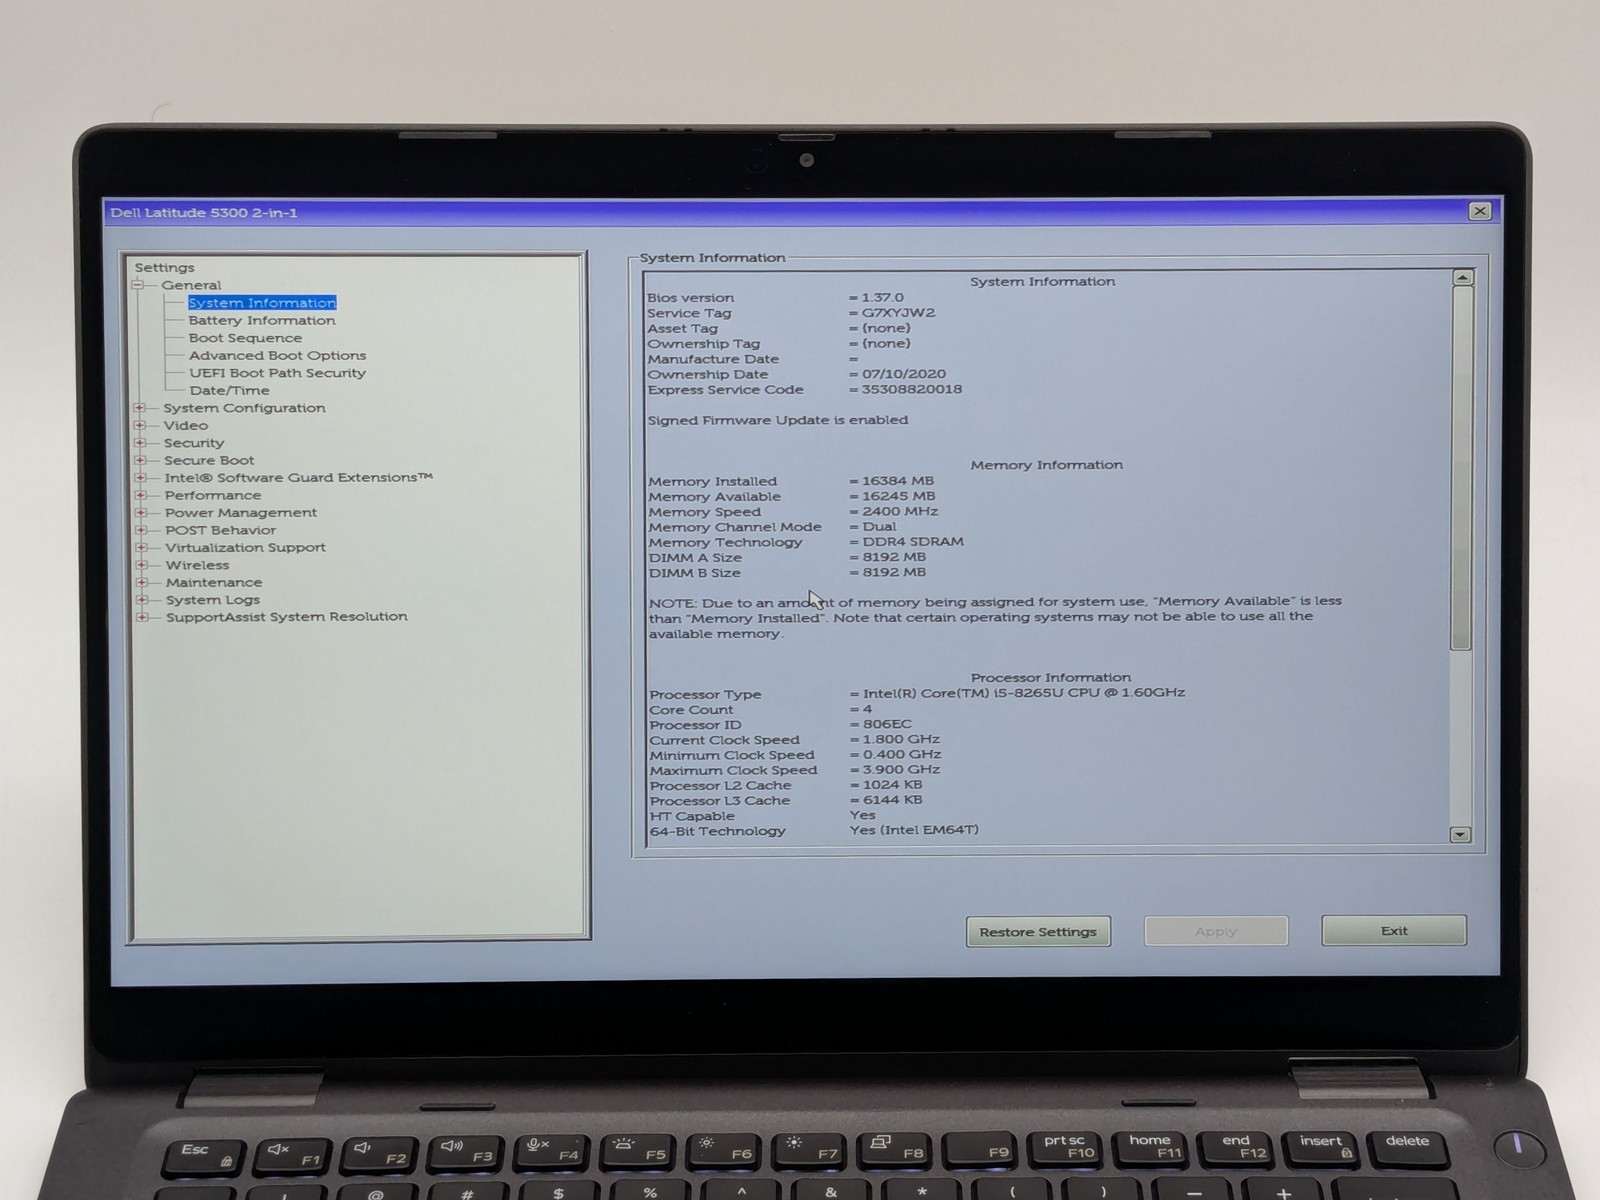Click the scroll down arrow
This screenshot has height=1200, width=1600.
click(x=1460, y=834)
